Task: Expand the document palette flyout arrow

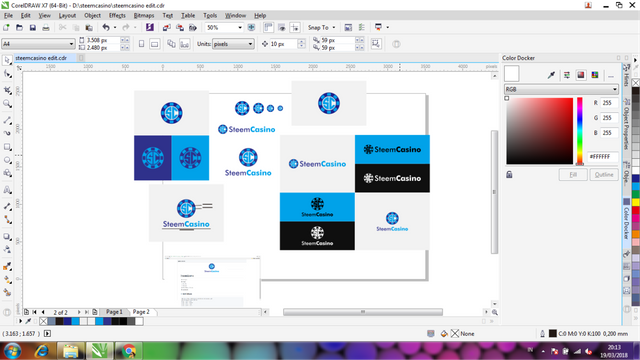Action: pos(20,321)
